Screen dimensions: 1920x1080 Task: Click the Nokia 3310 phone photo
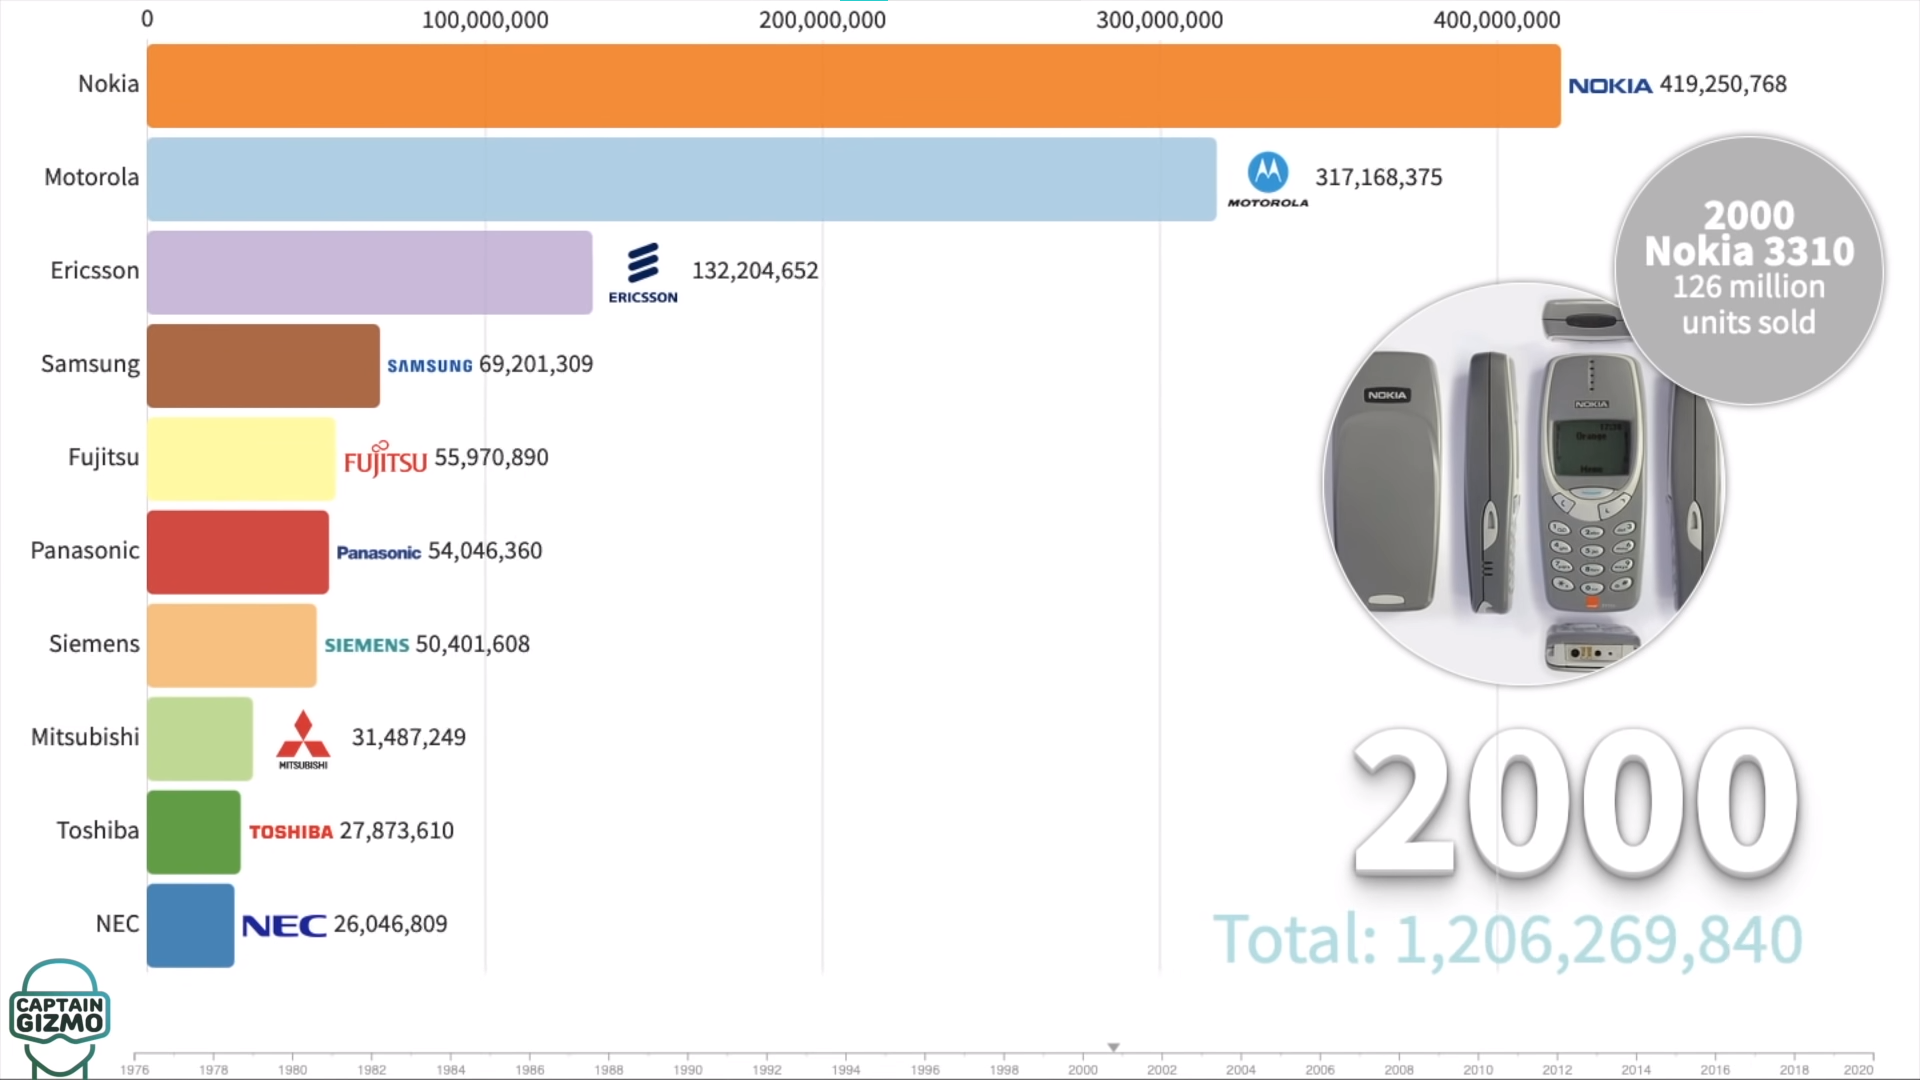pyautogui.click(x=1522, y=485)
